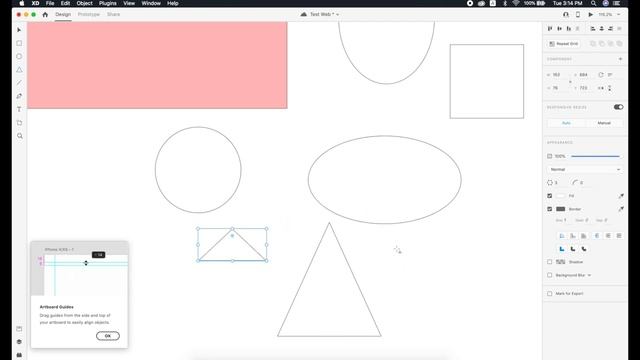Dismiss Artboard Guides tip with OK
The width and height of the screenshot is (640, 360).
pyautogui.click(x=108, y=336)
